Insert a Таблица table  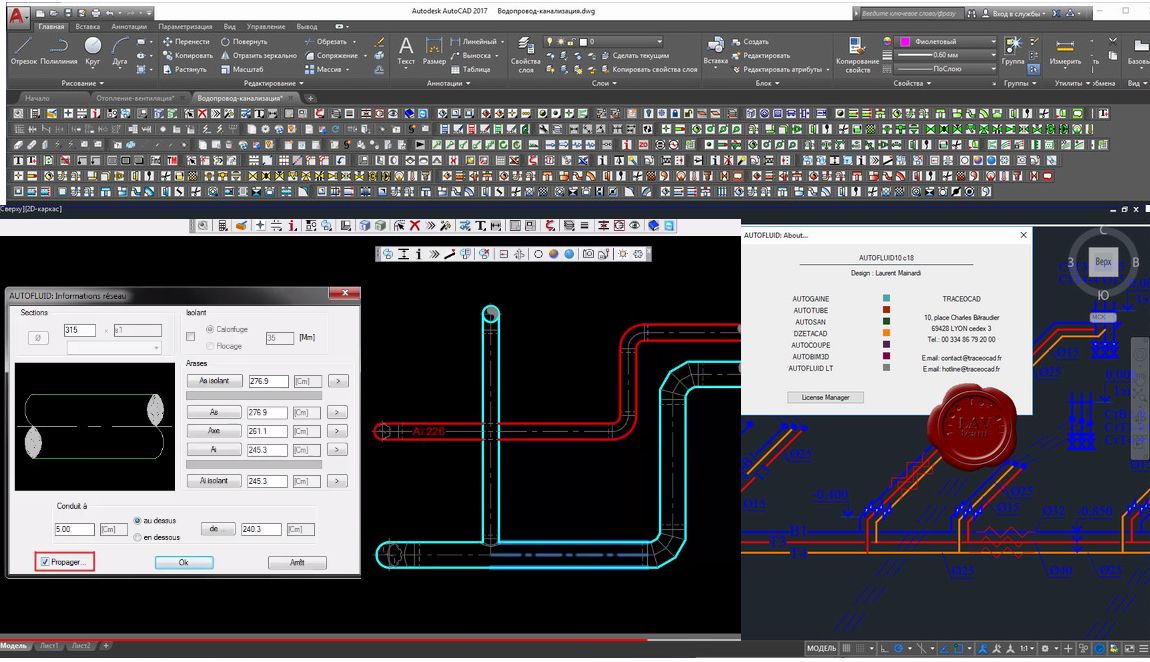[x=471, y=70]
